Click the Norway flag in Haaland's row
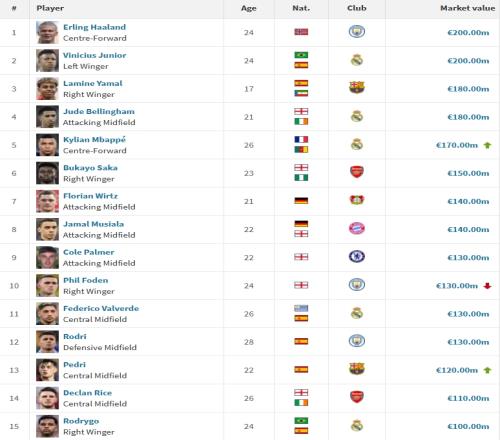 (301, 32)
